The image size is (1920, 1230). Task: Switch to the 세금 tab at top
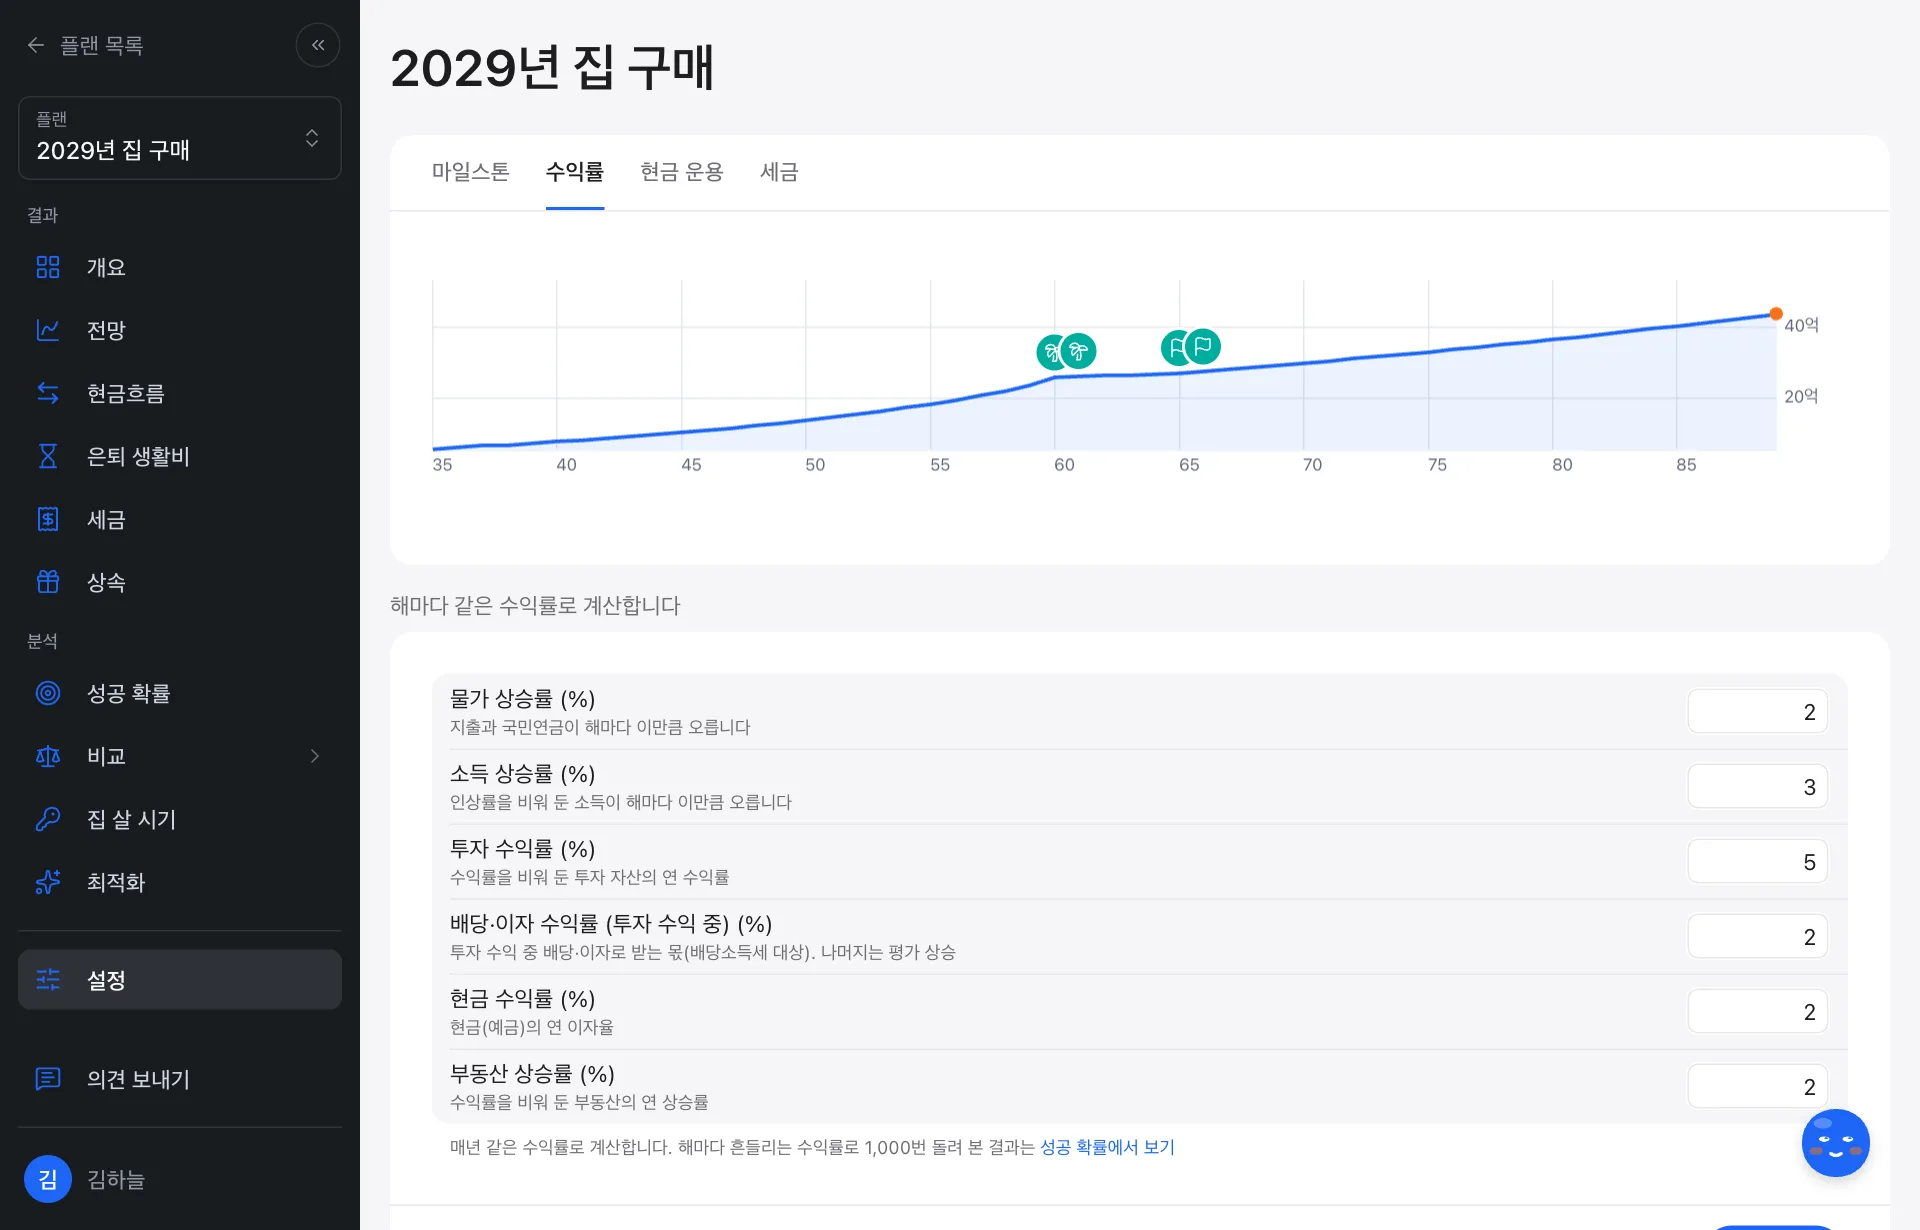[779, 172]
